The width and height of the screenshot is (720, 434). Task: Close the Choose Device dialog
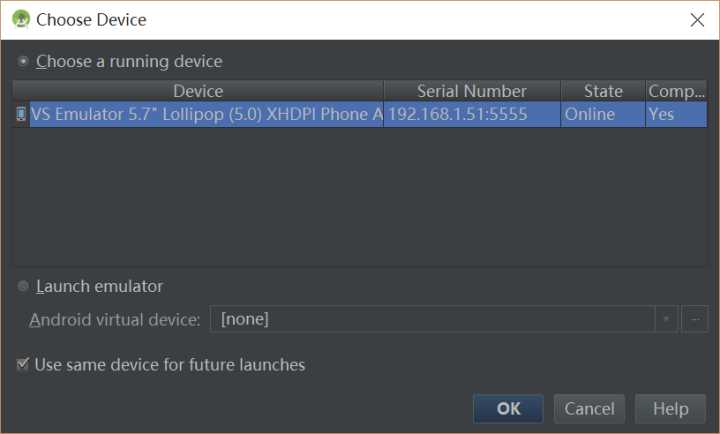696,20
